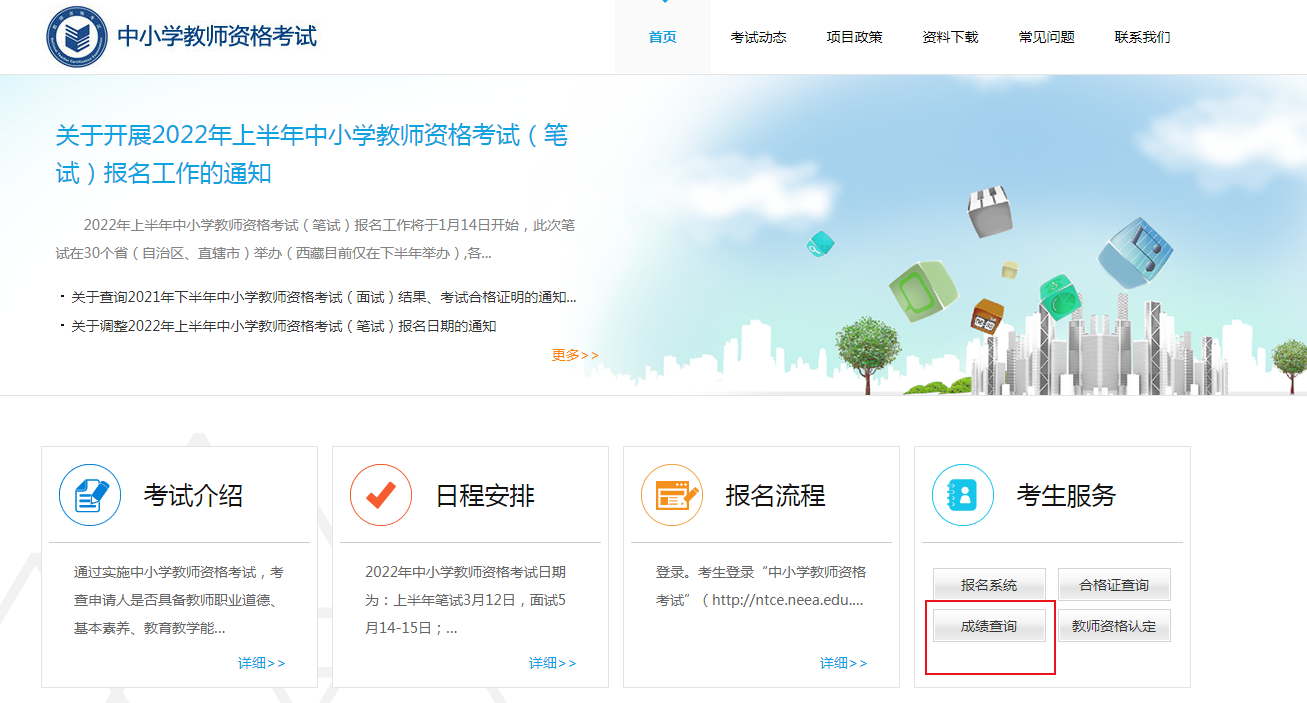The image size is (1307, 703).
Task: Go to the 联系我们 page
Action: 1142,37
